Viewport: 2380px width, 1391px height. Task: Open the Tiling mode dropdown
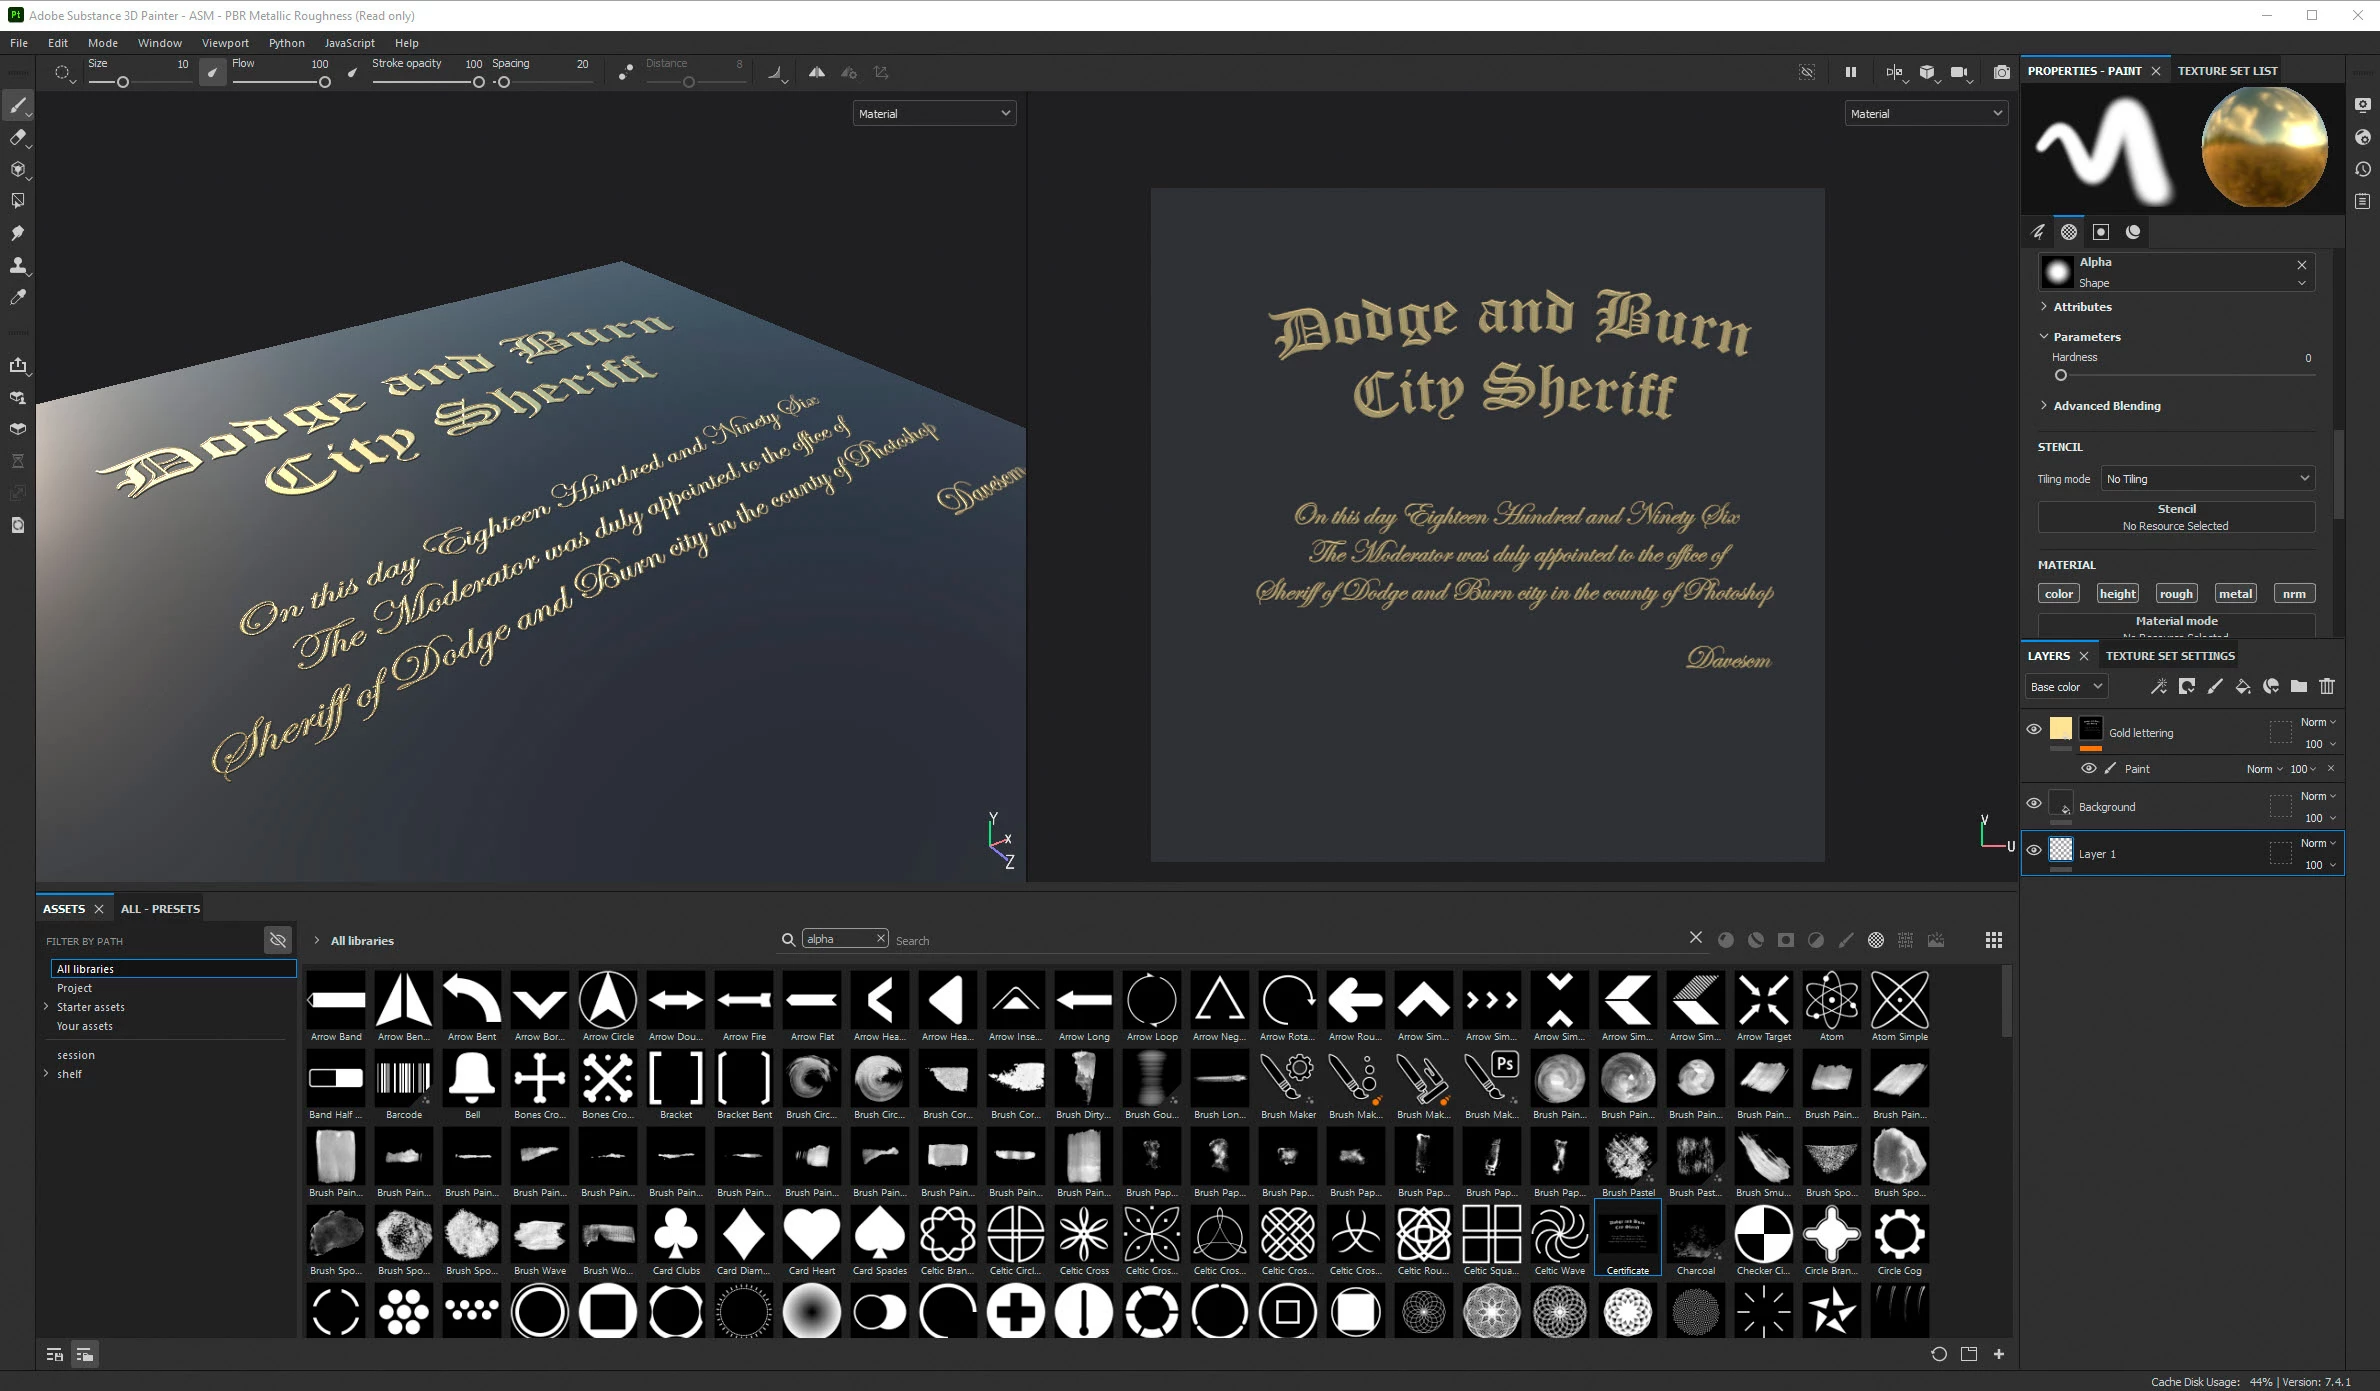[x=2207, y=479]
